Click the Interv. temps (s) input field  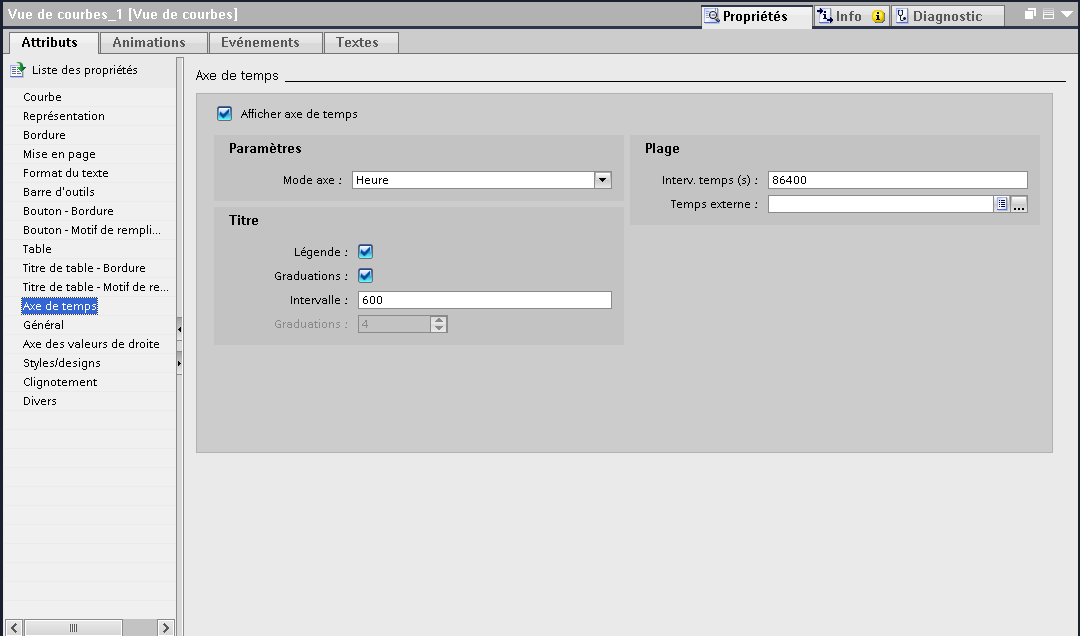[x=897, y=180]
